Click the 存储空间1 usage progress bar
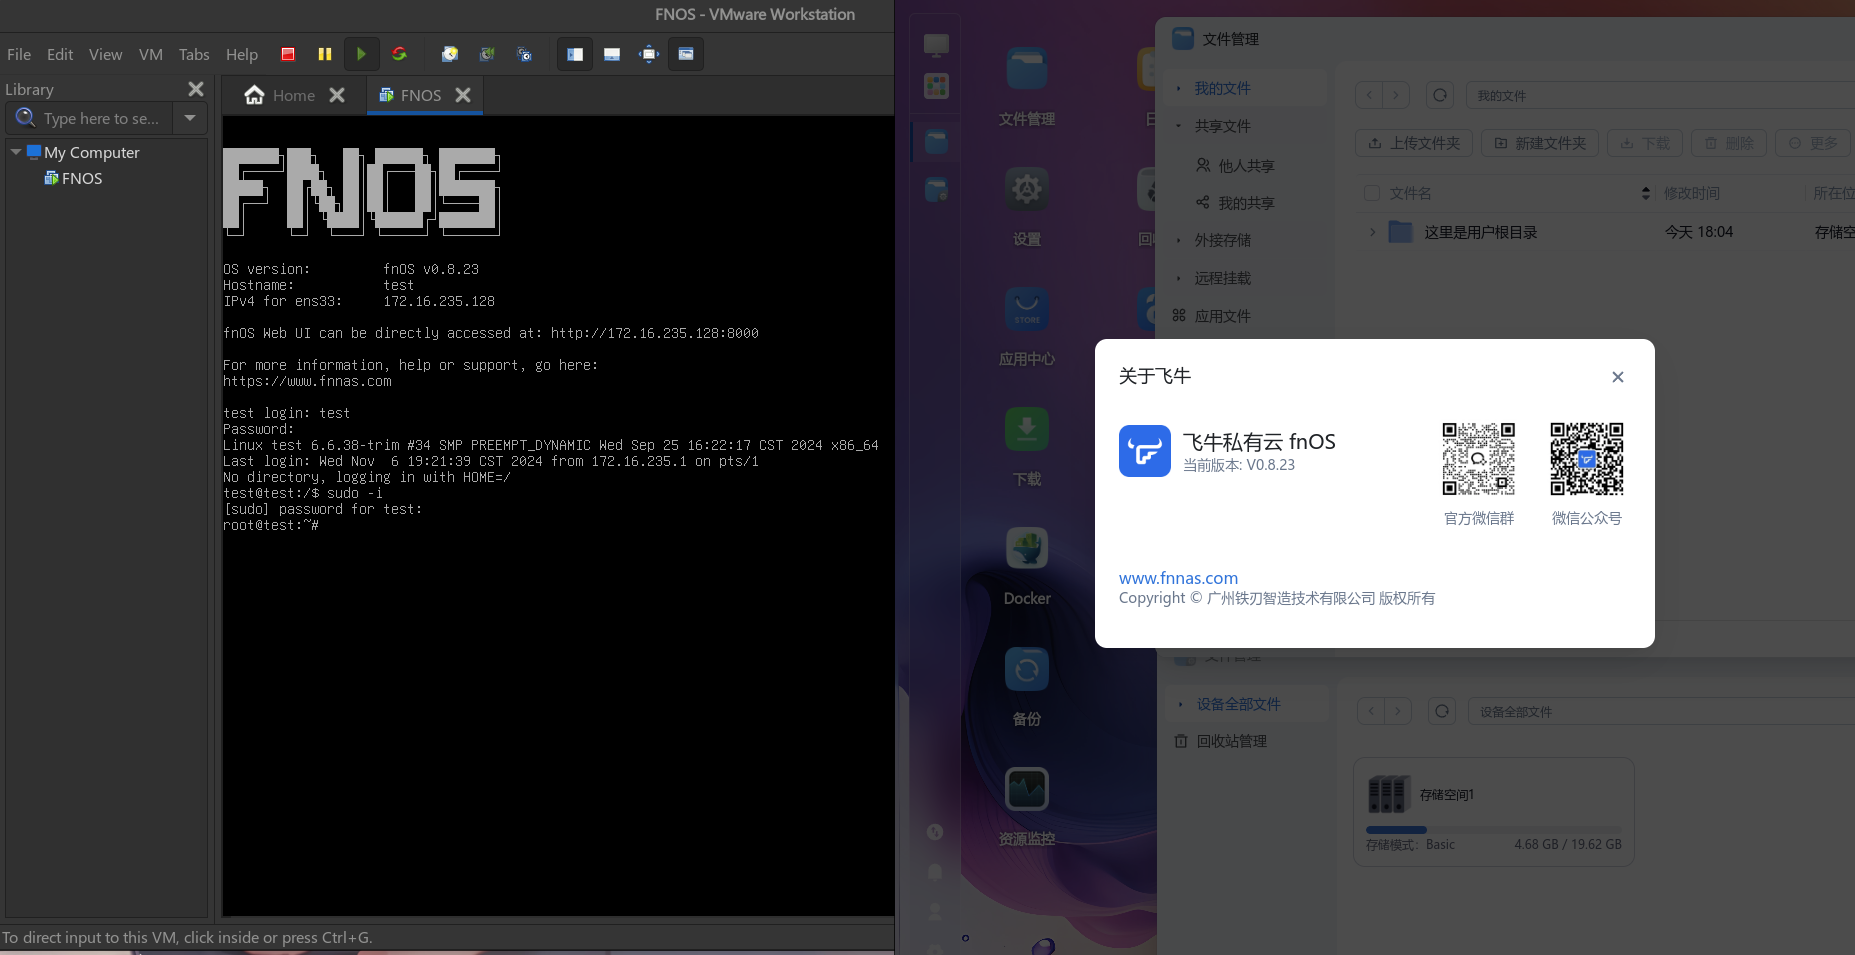1855x955 pixels. (1494, 830)
